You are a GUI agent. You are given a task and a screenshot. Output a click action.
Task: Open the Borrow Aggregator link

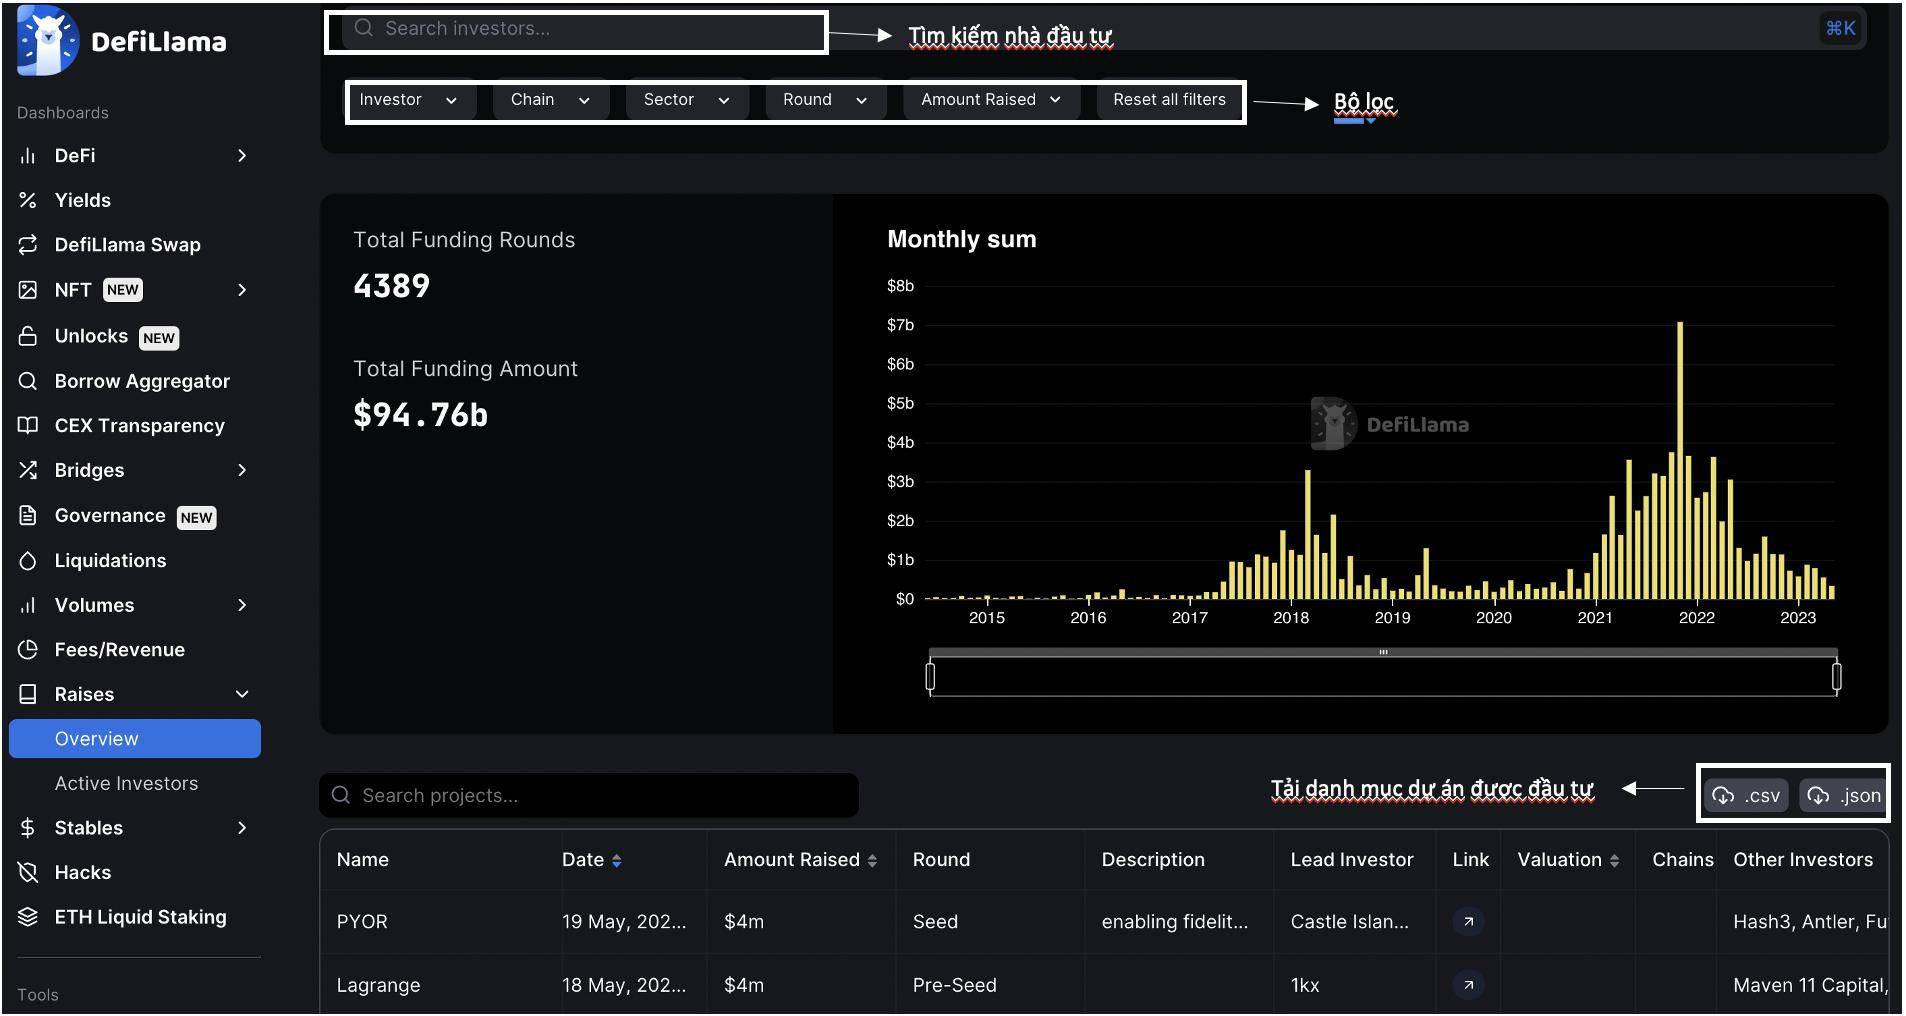click(x=142, y=381)
